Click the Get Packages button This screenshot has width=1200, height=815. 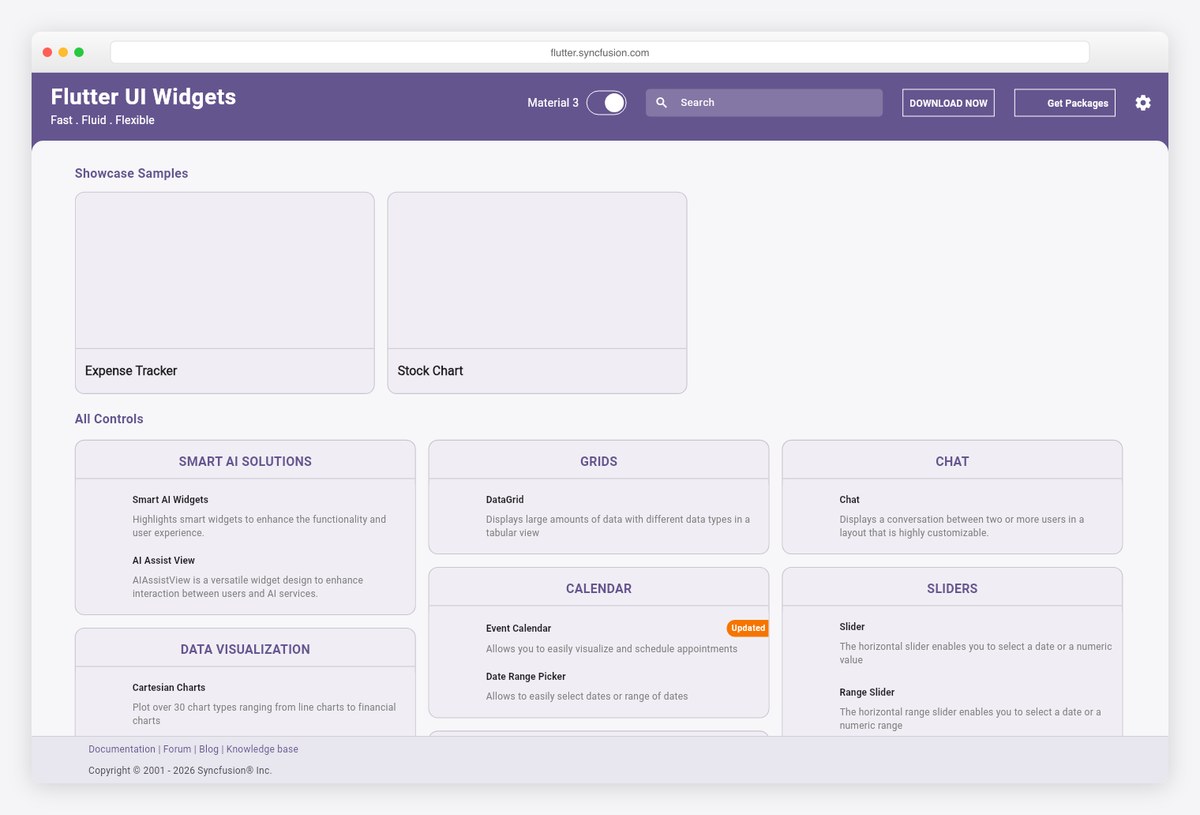pyautogui.click(x=1065, y=103)
